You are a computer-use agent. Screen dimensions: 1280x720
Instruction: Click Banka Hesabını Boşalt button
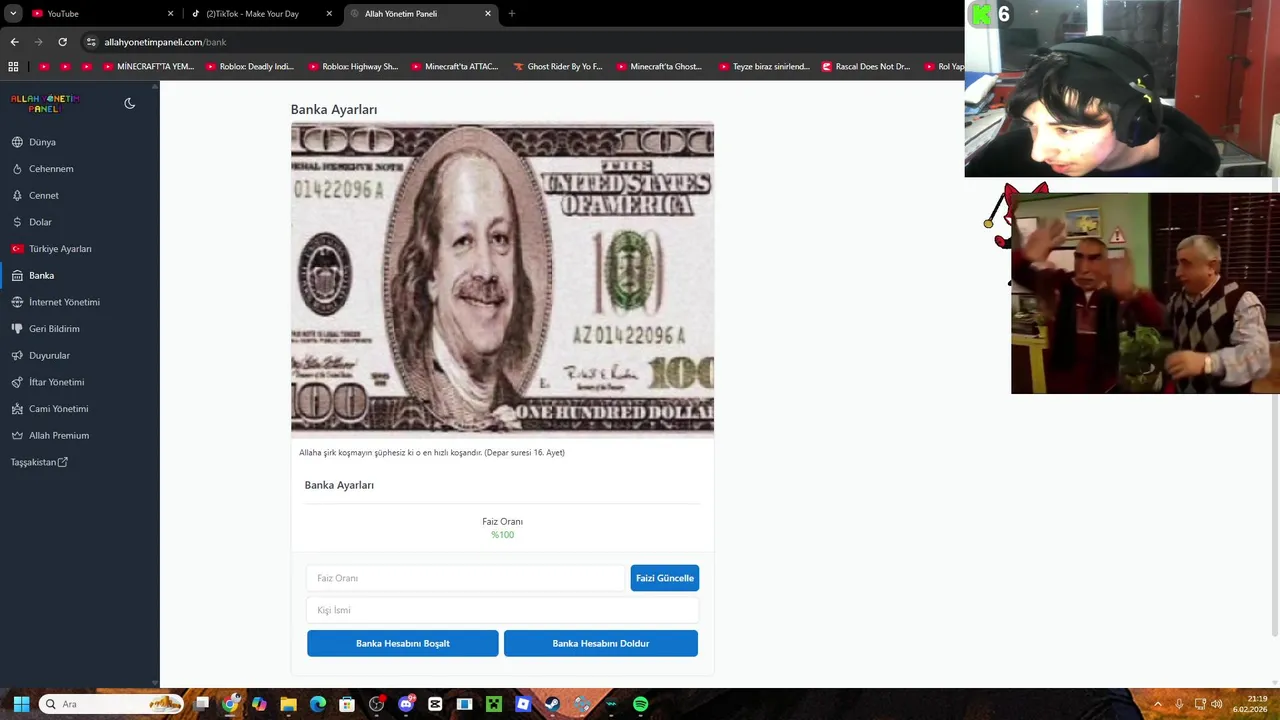pos(403,643)
